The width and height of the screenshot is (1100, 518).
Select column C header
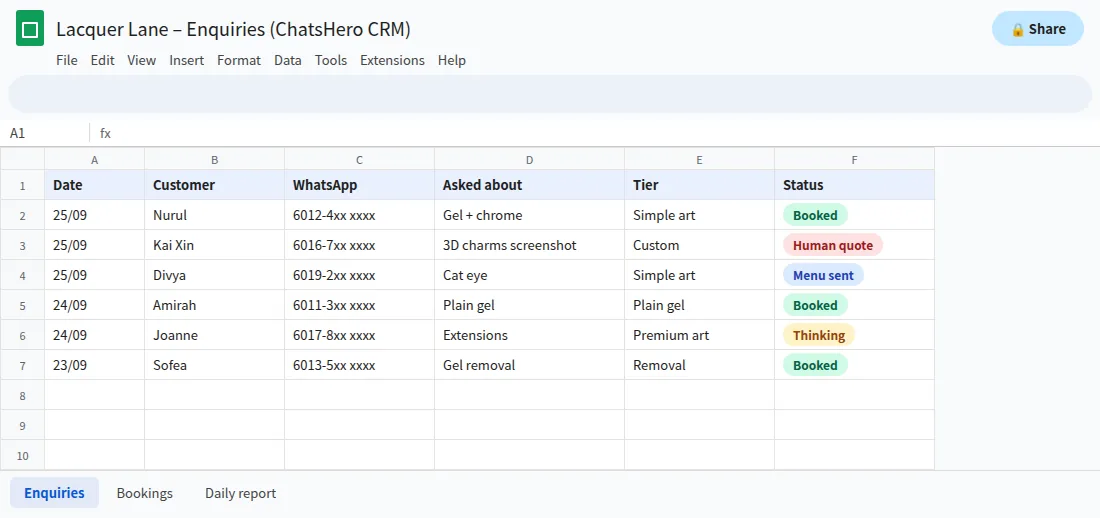pyautogui.click(x=359, y=159)
